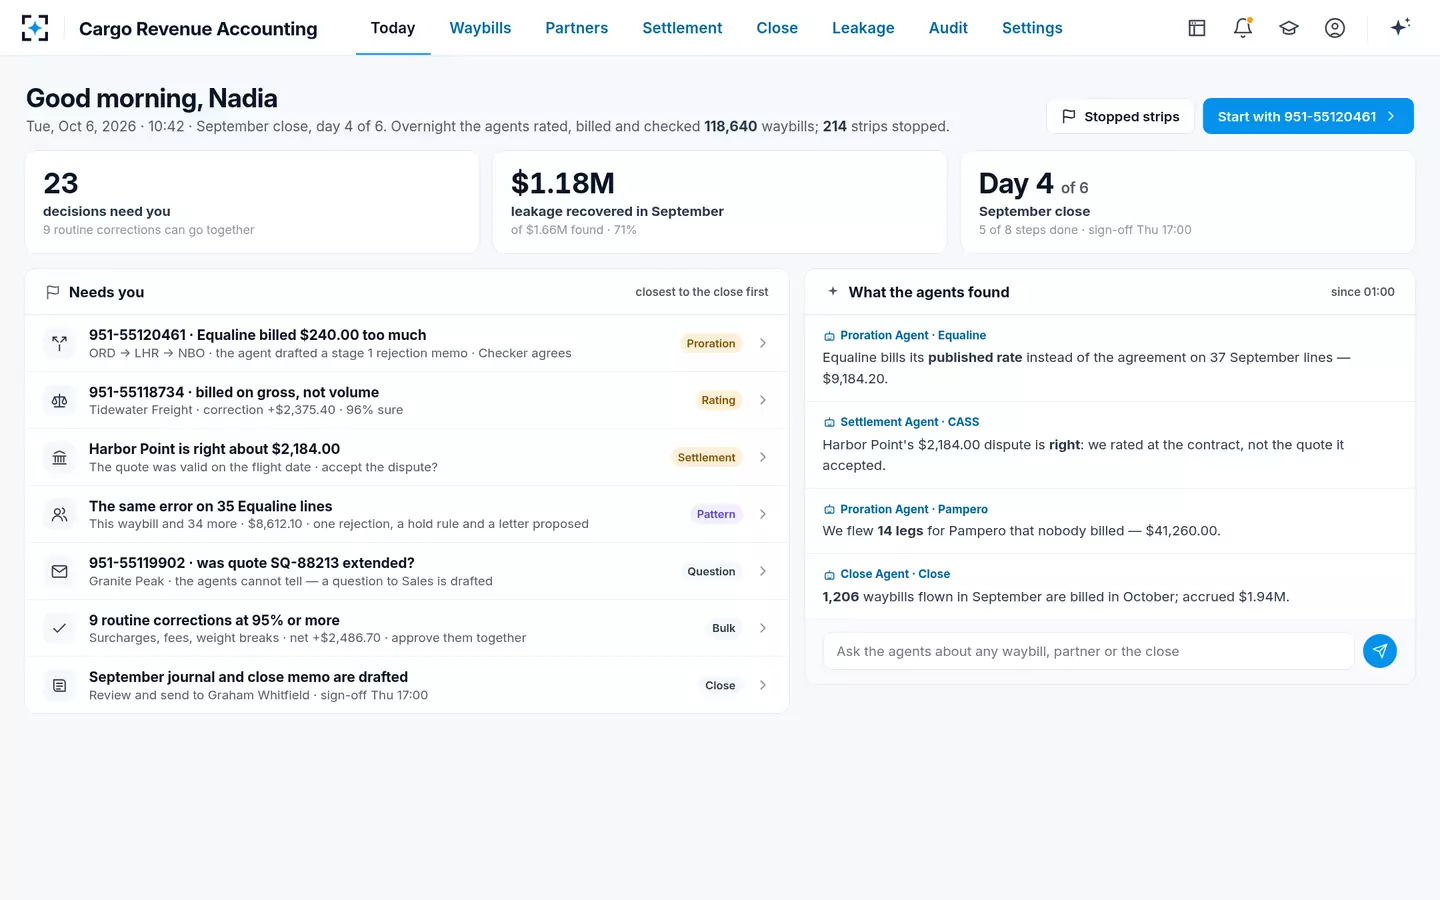The width and height of the screenshot is (1440, 900).
Task: Switch to the Waybills tab
Action: 480,28
